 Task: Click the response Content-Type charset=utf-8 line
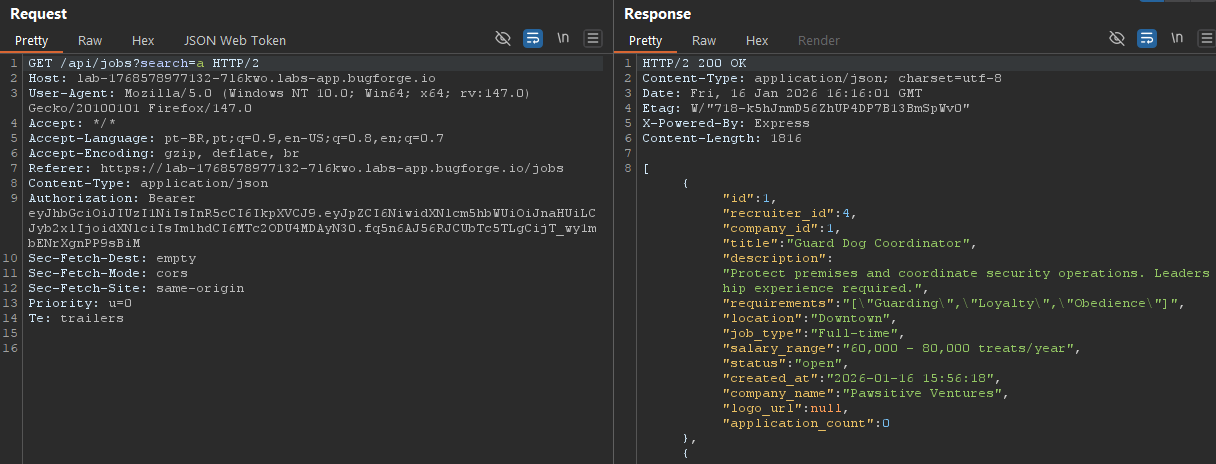click(x=821, y=78)
